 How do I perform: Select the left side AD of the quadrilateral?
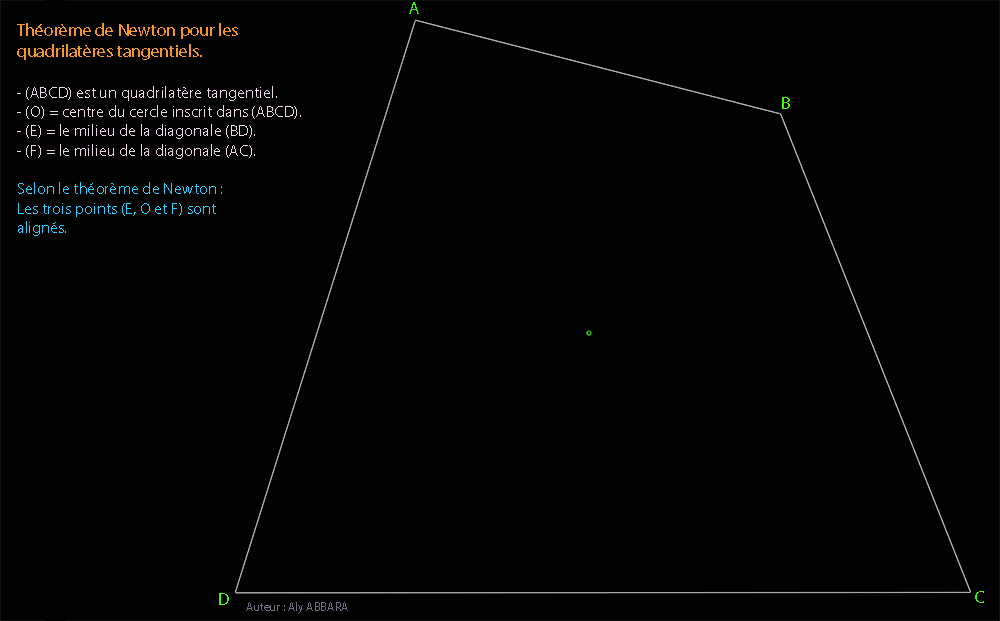326,306
